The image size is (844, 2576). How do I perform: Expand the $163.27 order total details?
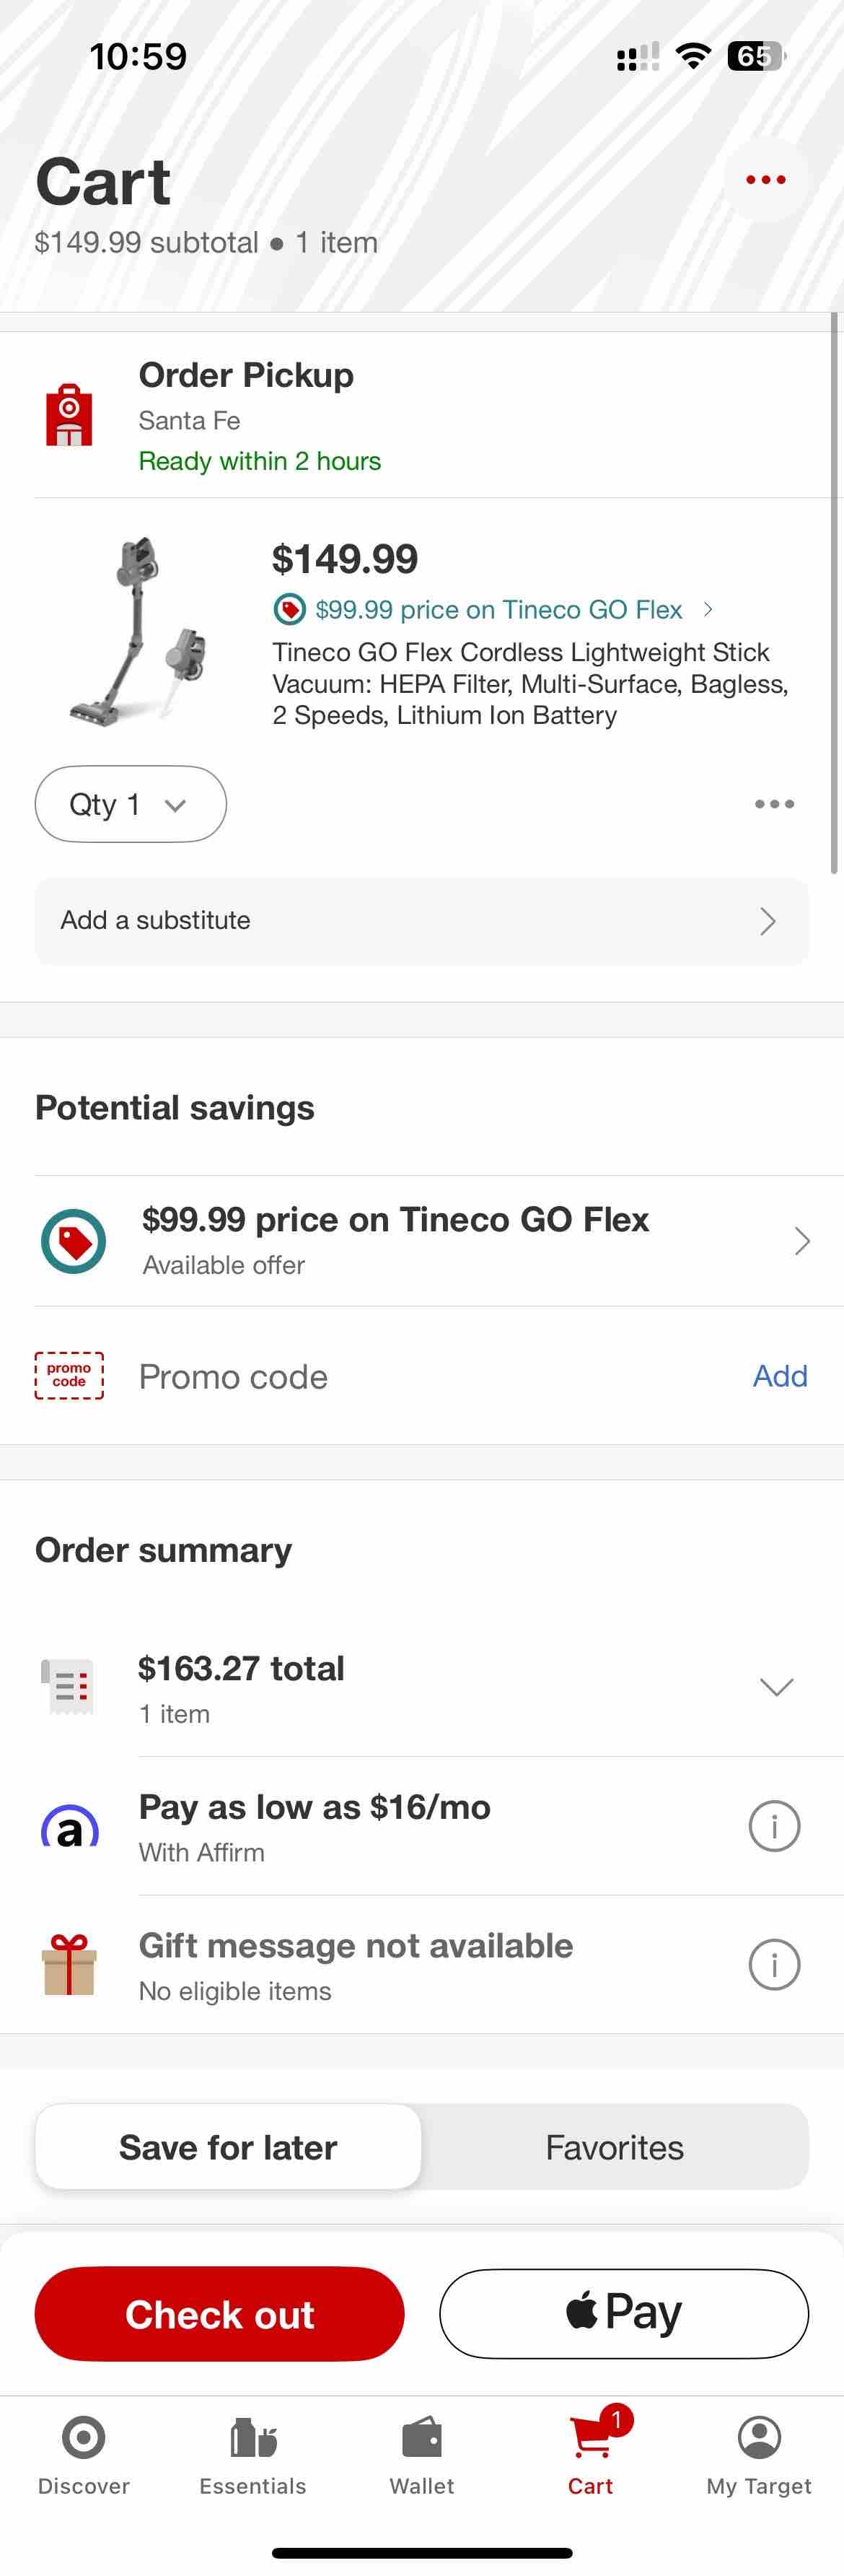click(x=776, y=1686)
